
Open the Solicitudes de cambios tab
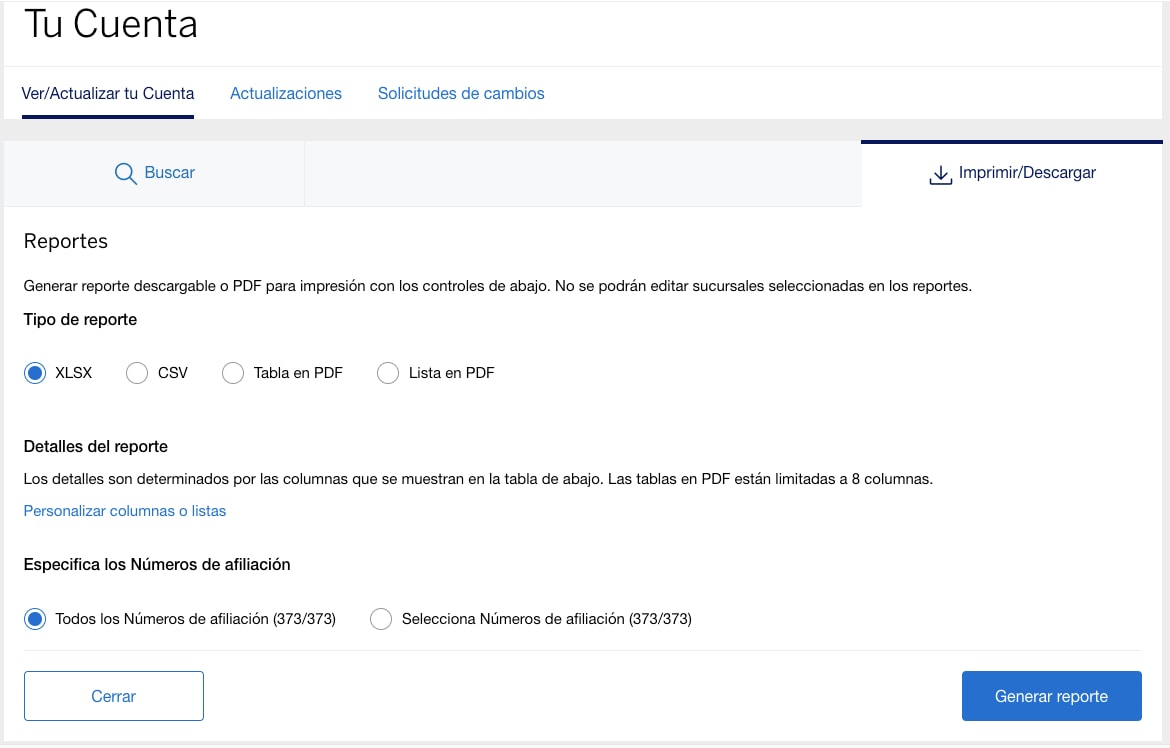tap(461, 93)
